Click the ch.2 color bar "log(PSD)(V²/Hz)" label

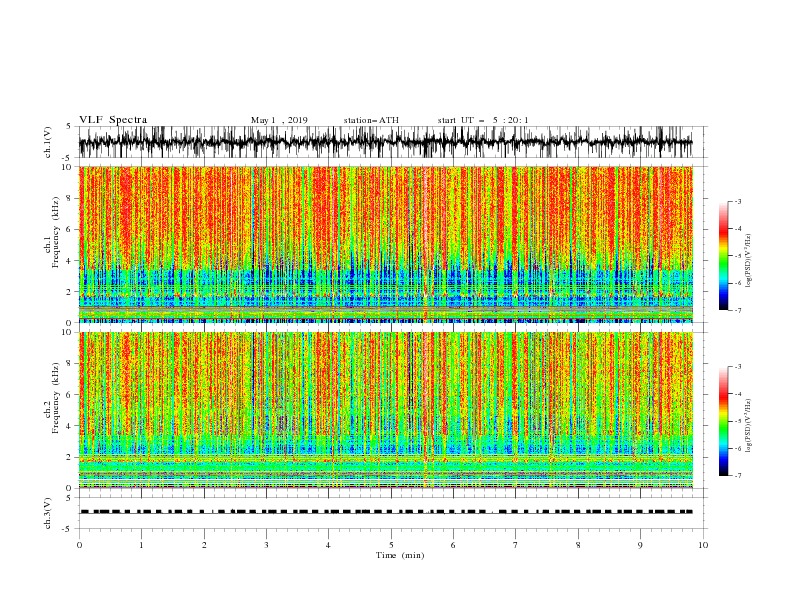coord(748,425)
